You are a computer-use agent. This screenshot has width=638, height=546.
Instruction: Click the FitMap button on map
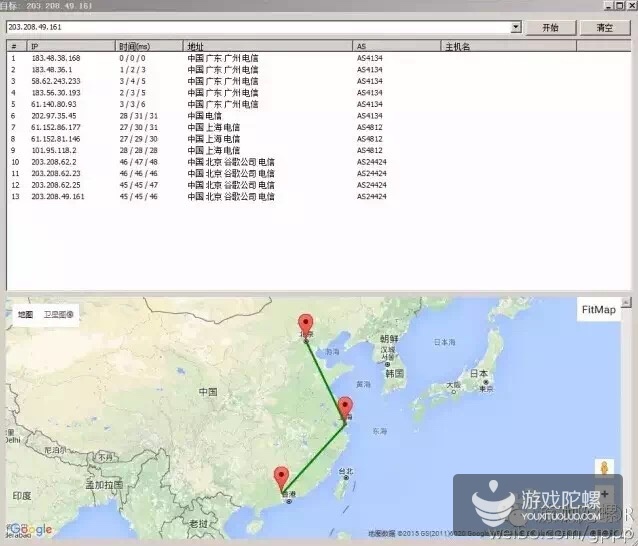pos(599,310)
